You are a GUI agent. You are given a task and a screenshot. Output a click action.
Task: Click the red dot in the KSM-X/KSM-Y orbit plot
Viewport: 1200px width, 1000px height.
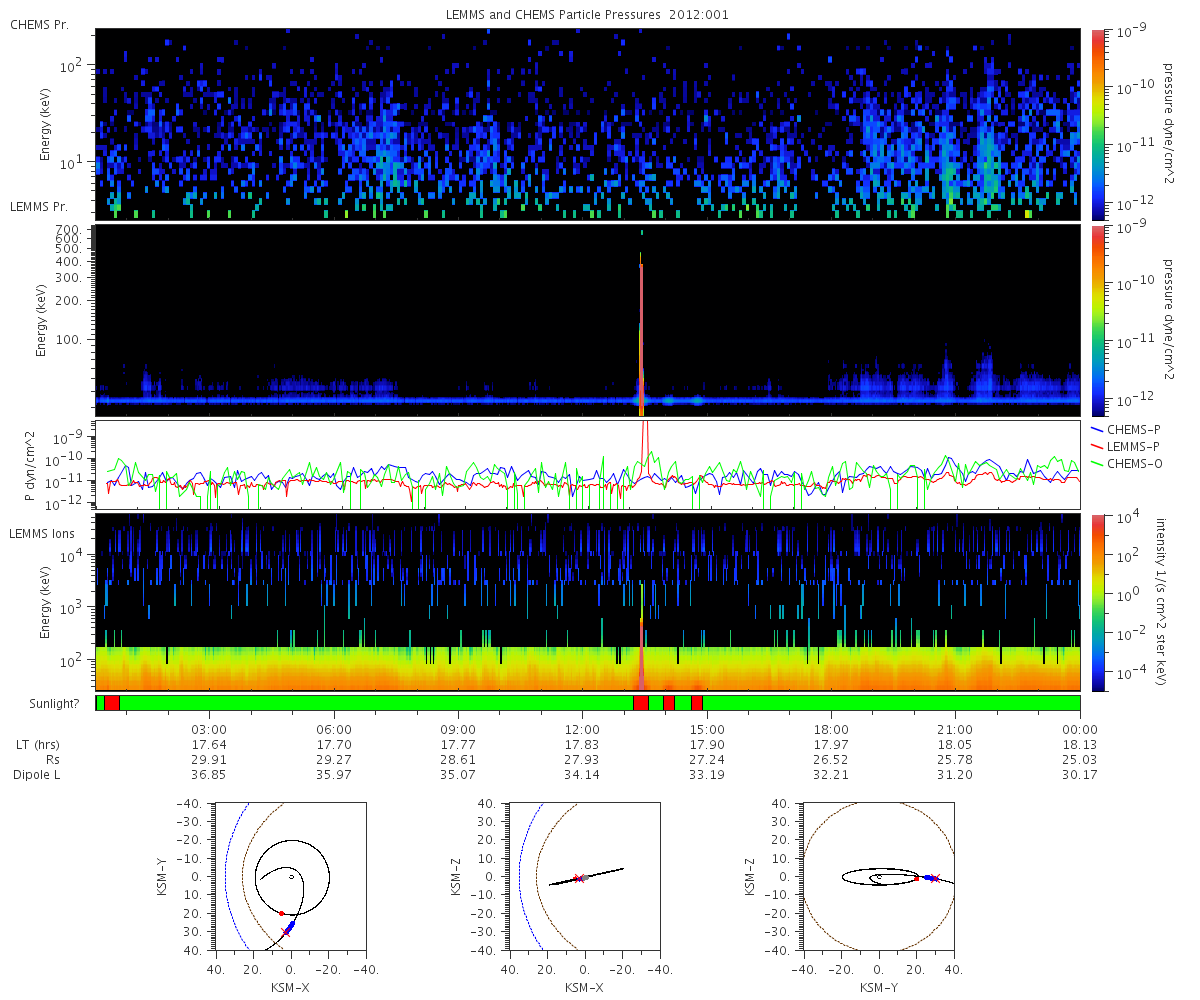[281, 913]
